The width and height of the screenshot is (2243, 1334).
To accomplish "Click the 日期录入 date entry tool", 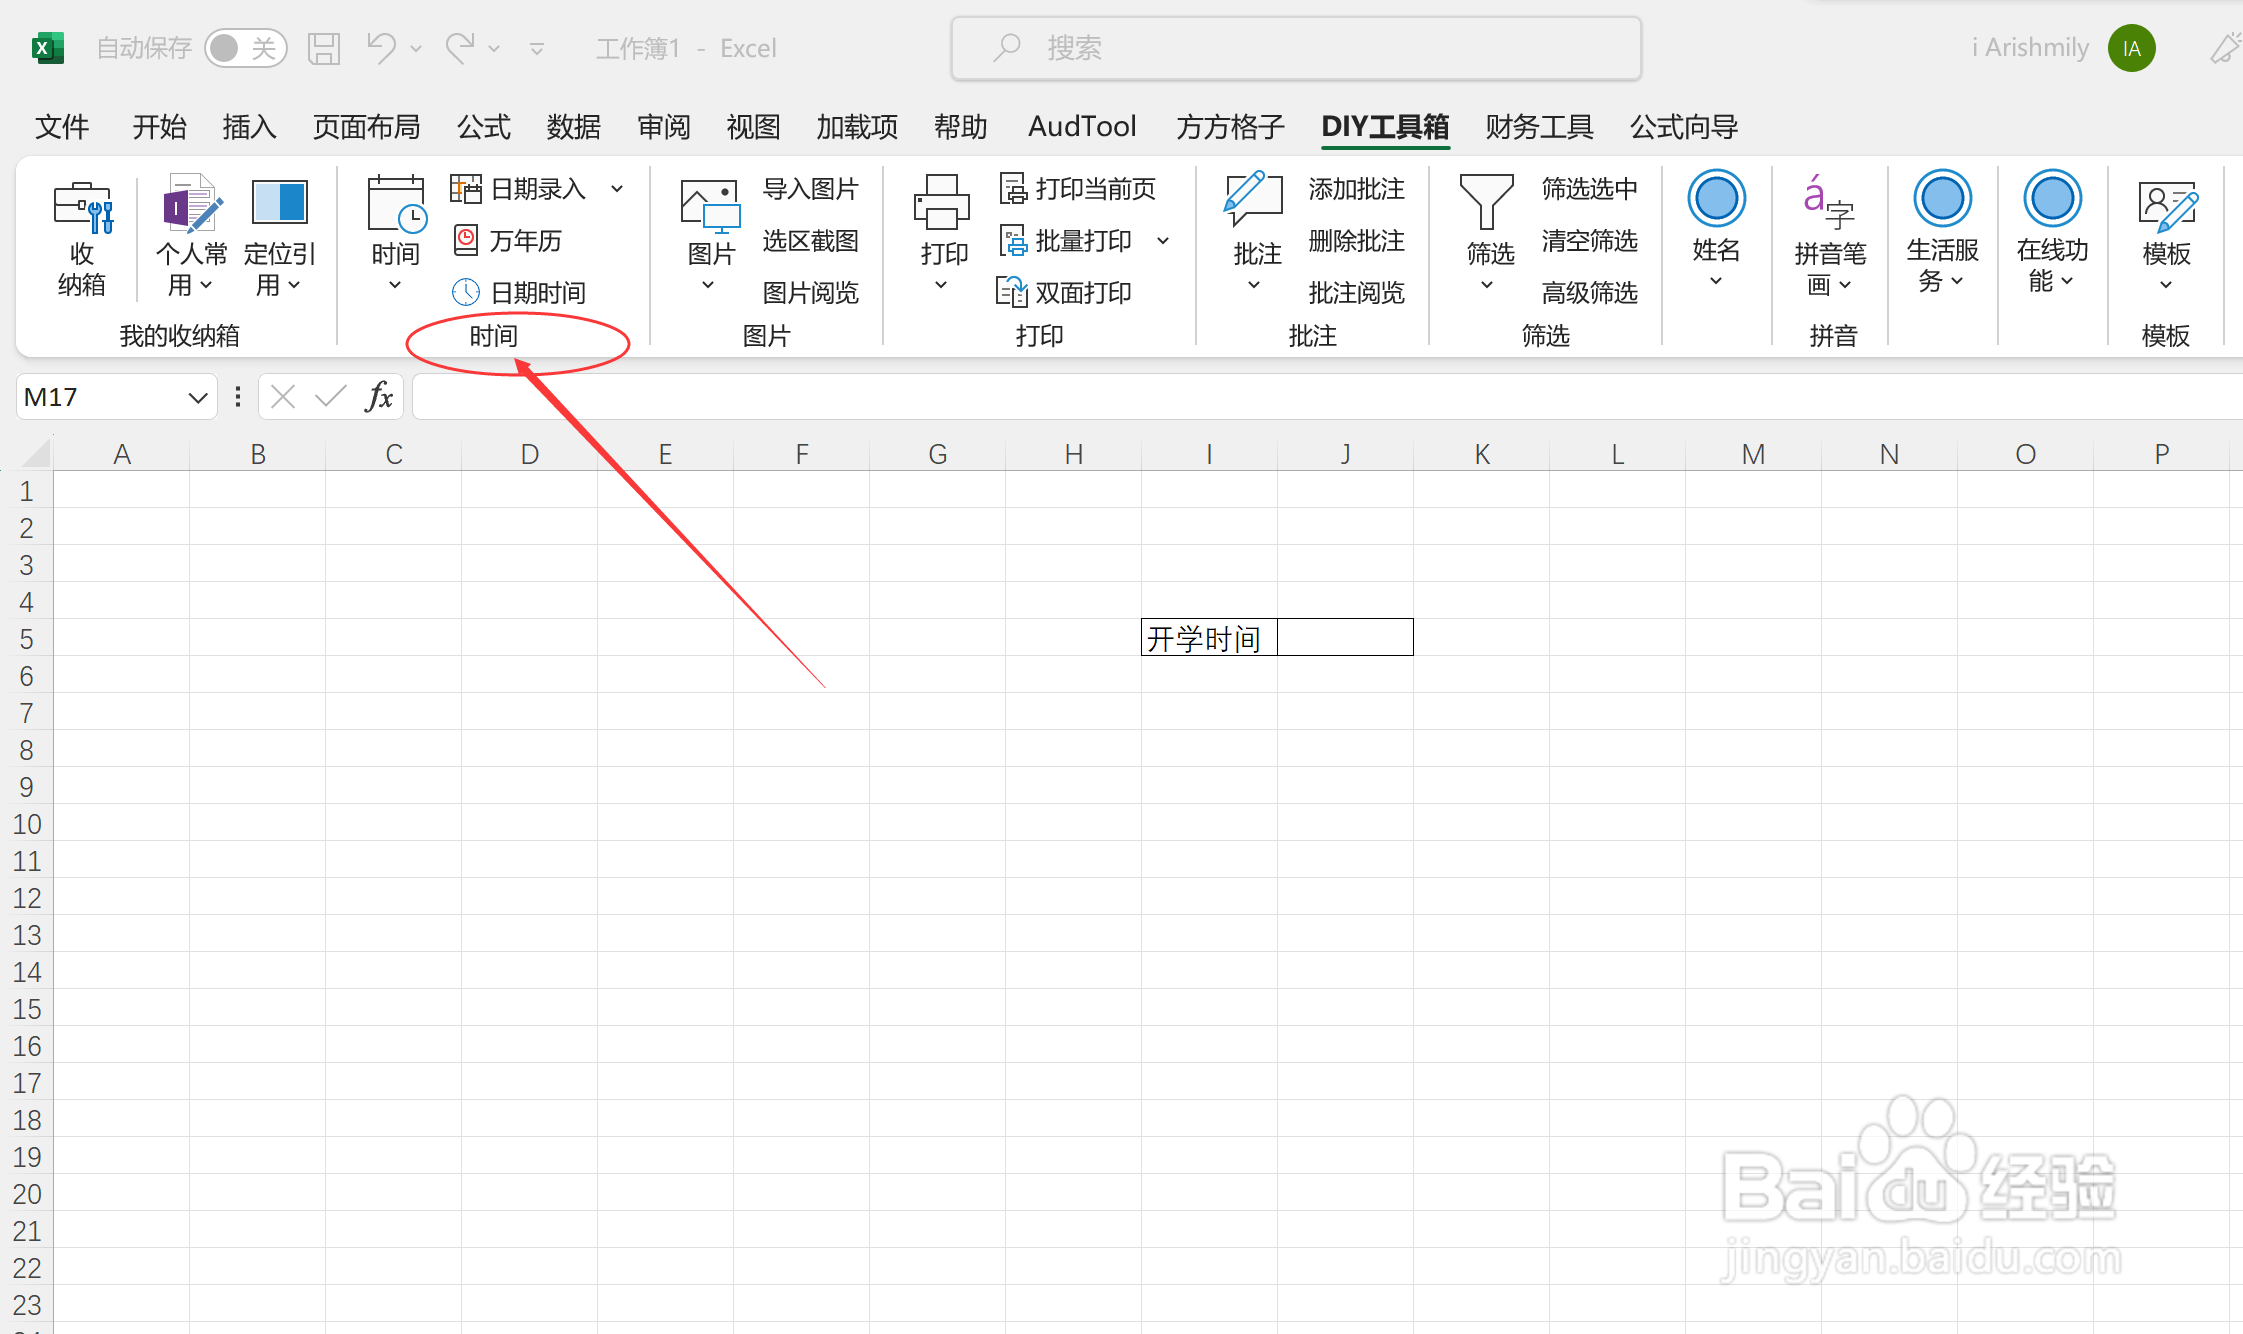I will point(518,189).
